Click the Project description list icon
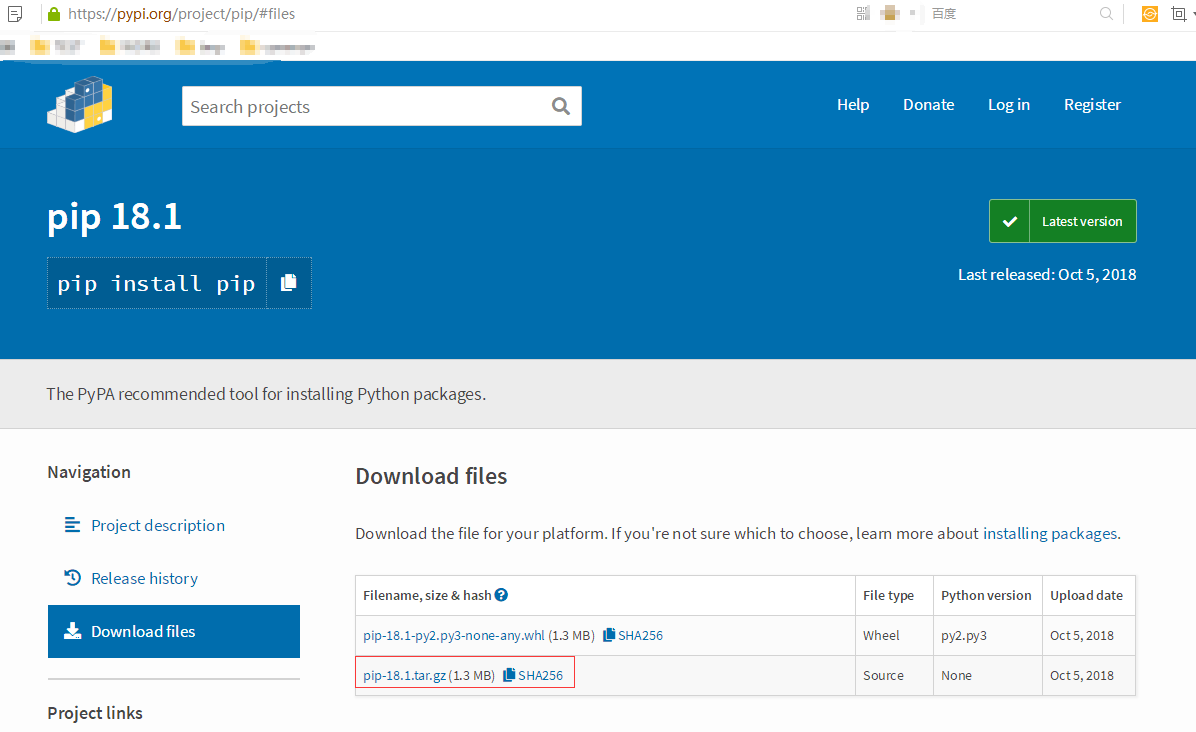 [x=72, y=525]
